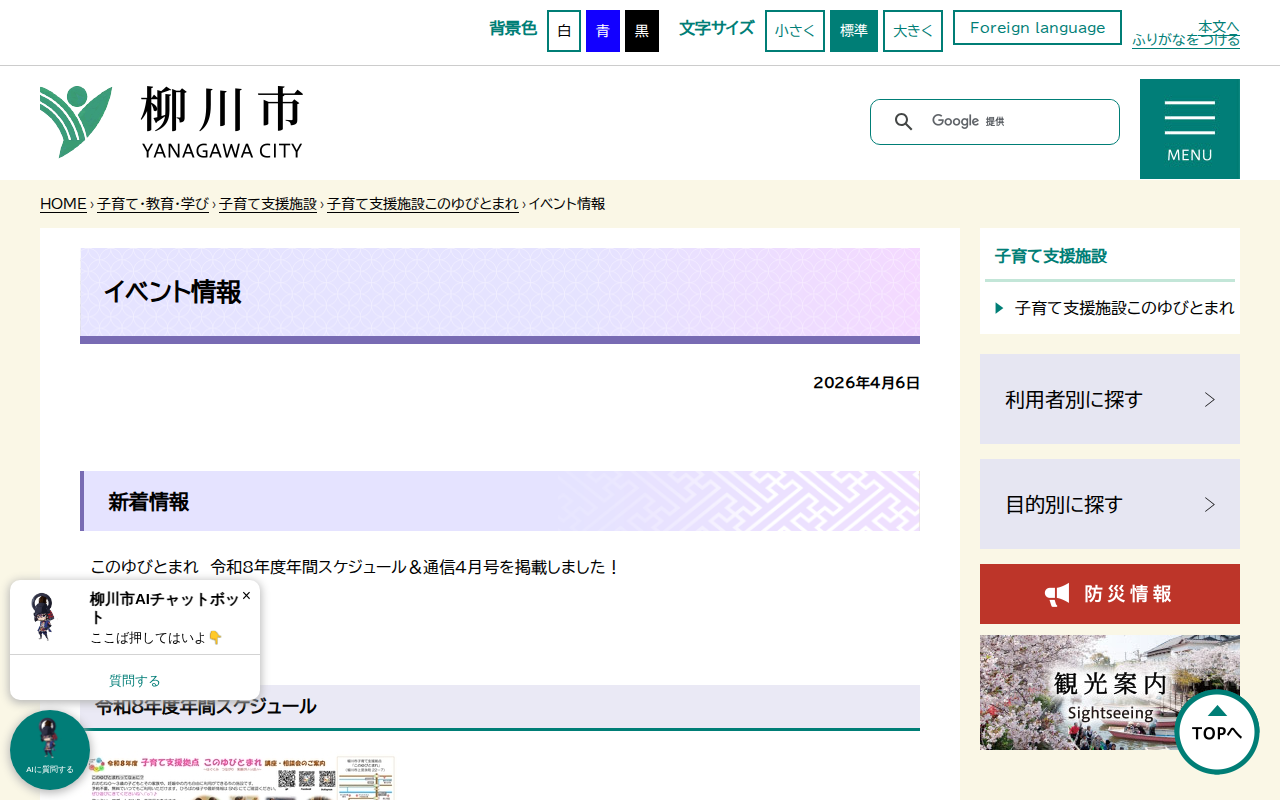Viewport: 1280px width, 800px height.
Task: Expand 目的別に探す section
Action: coord(1109,504)
